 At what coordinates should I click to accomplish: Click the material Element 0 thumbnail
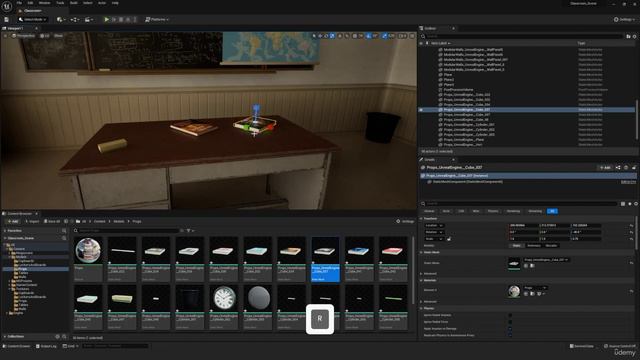pos(514,291)
